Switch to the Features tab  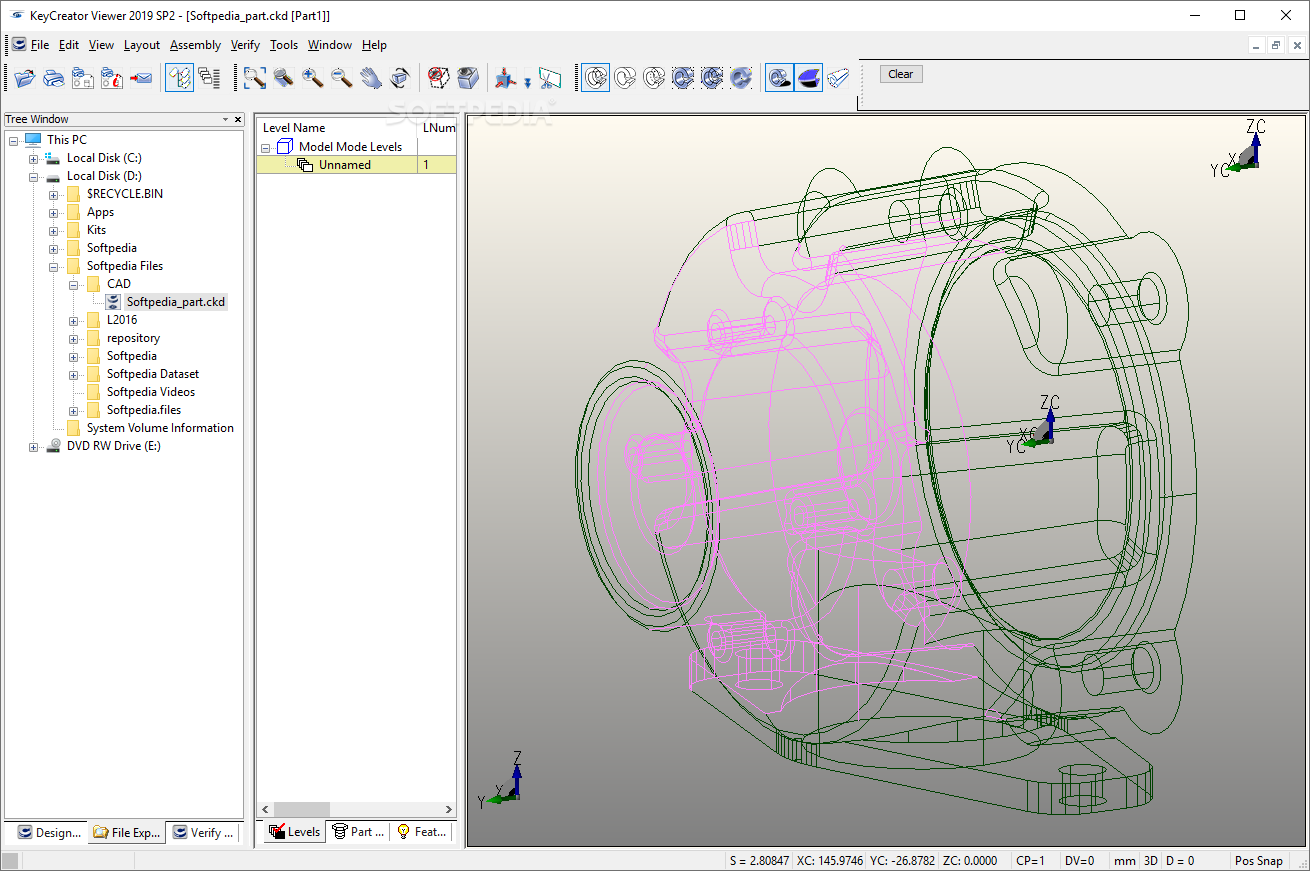(x=422, y=831)
